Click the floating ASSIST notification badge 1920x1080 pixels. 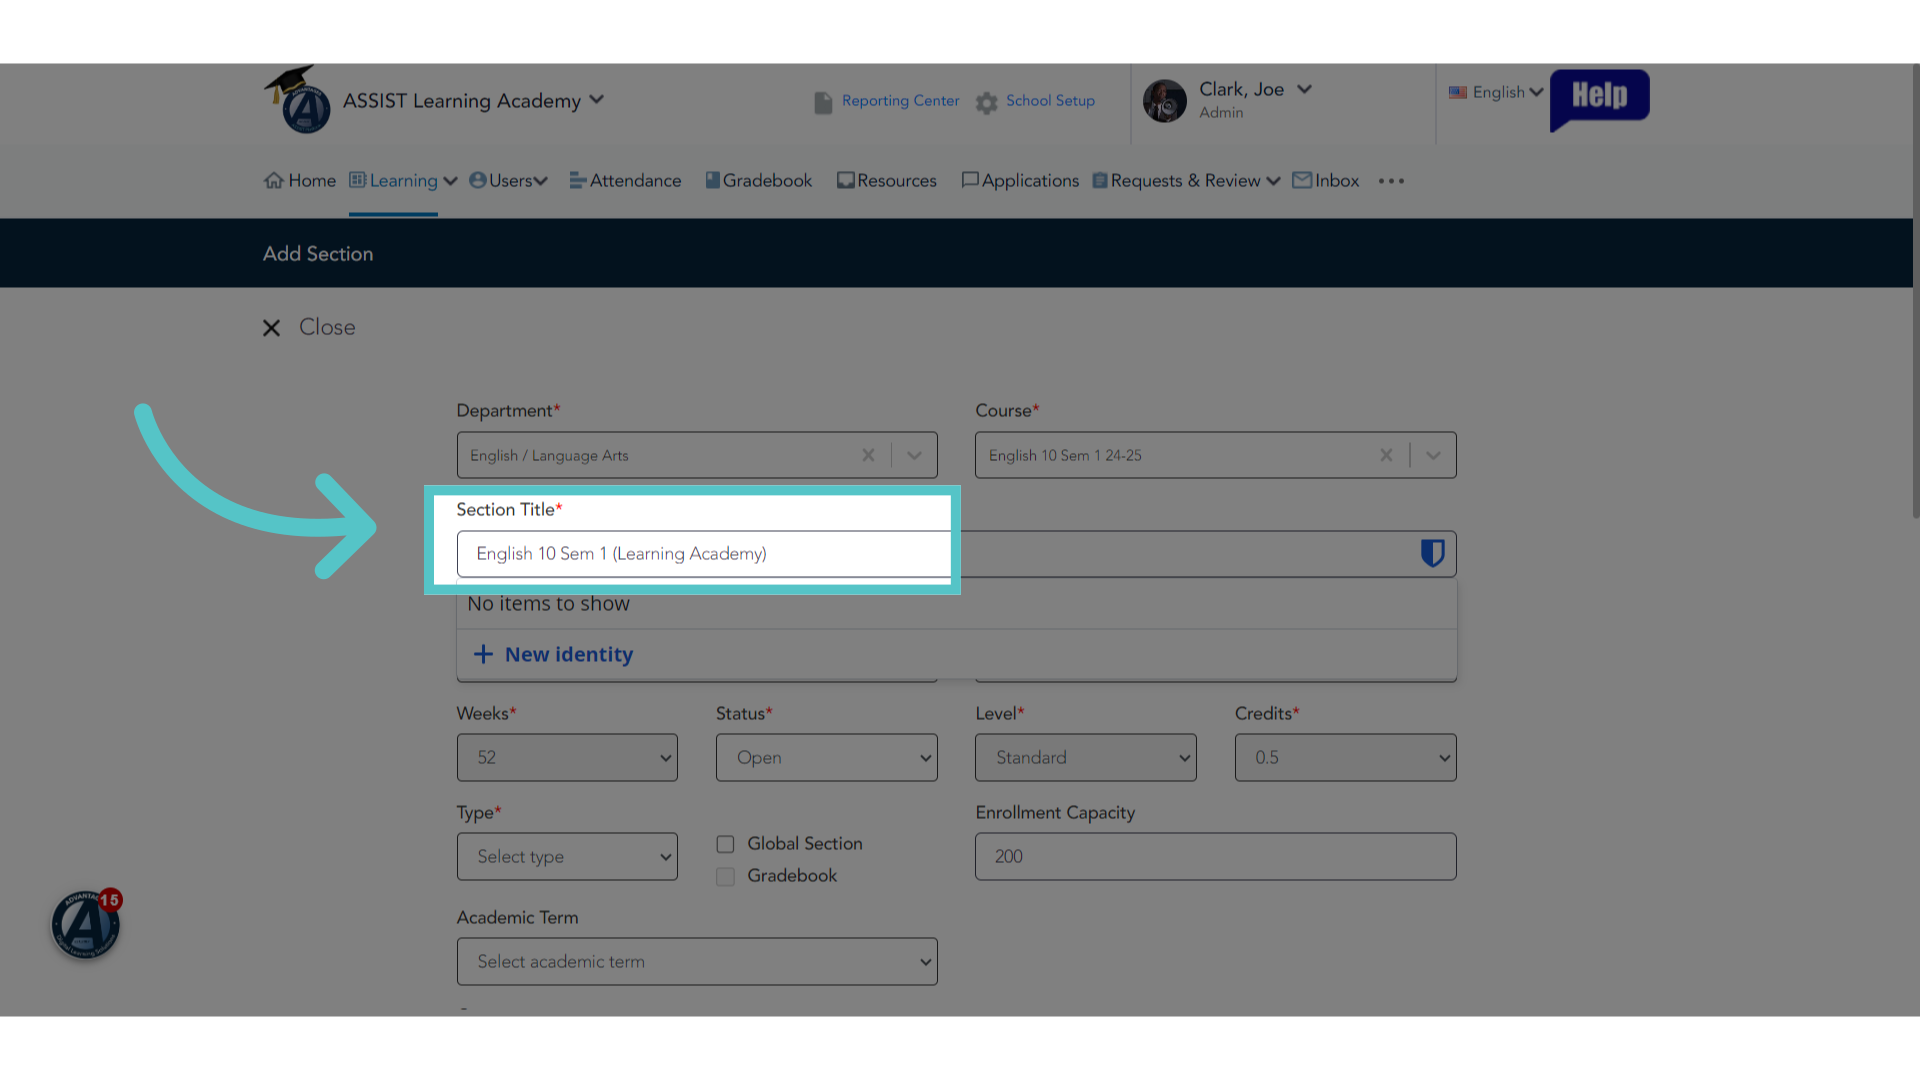(x=87, y=923)
